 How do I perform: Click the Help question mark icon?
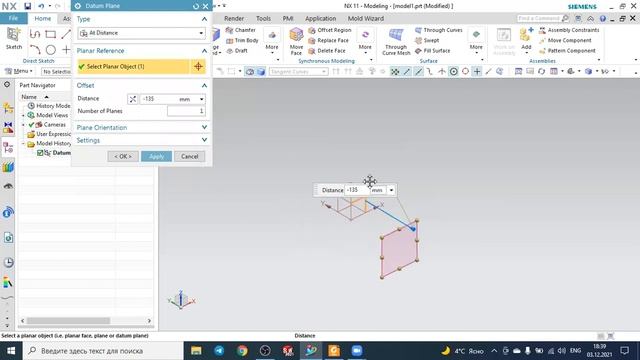[x=603, y=19]
